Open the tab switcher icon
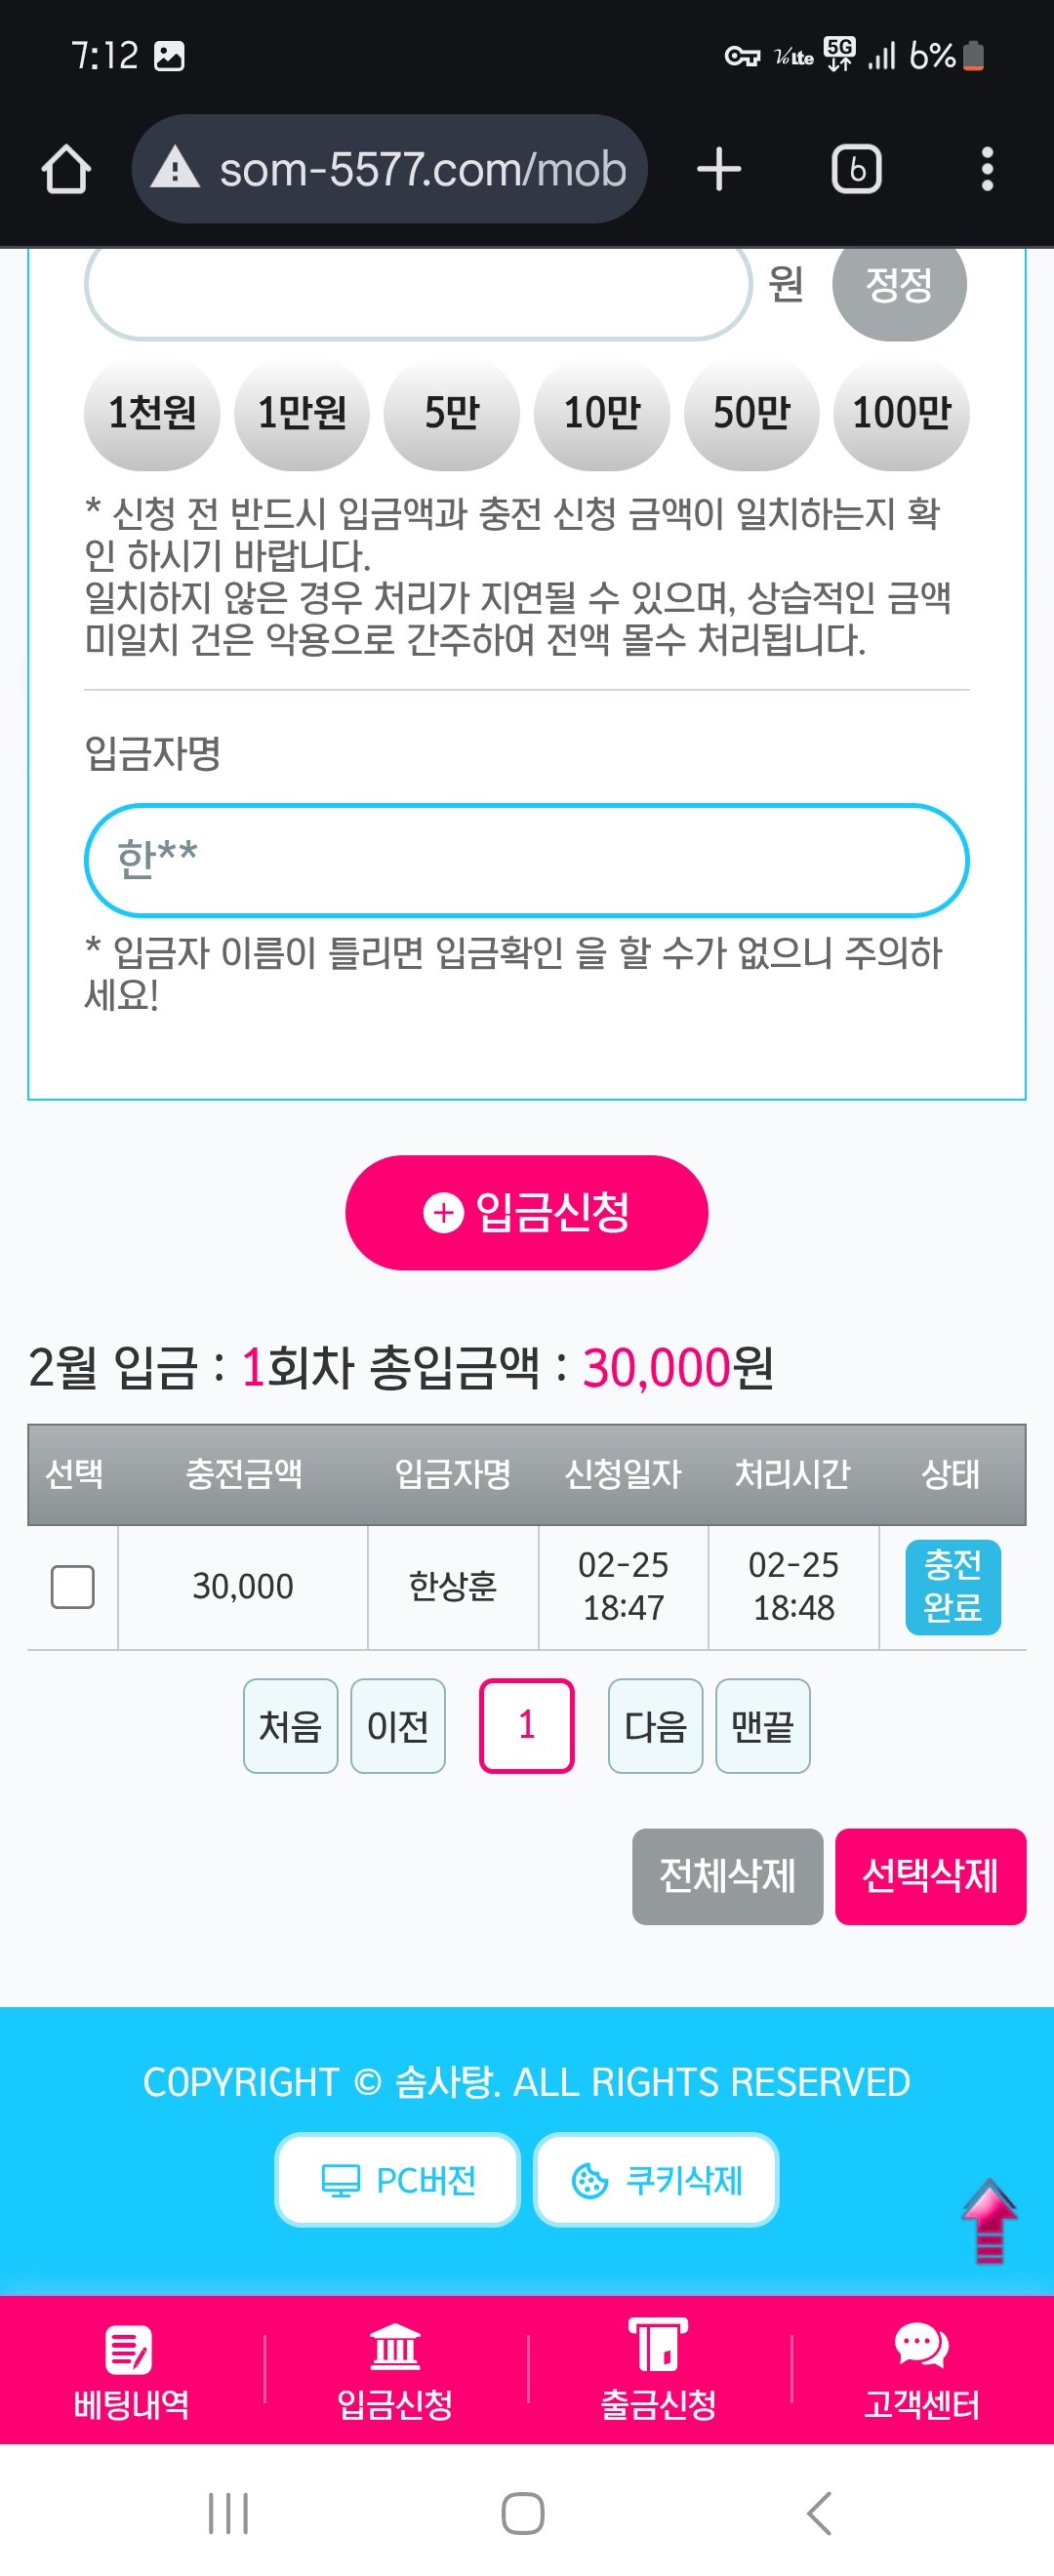This screenshot has height=2576, width=1054. [x=856, y=169]
